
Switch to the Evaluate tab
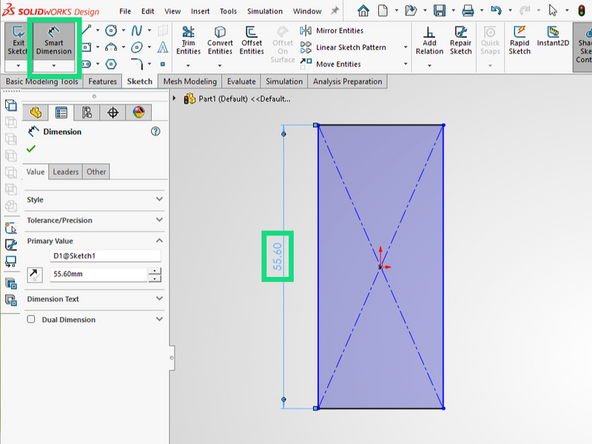(x=241, y=82)
